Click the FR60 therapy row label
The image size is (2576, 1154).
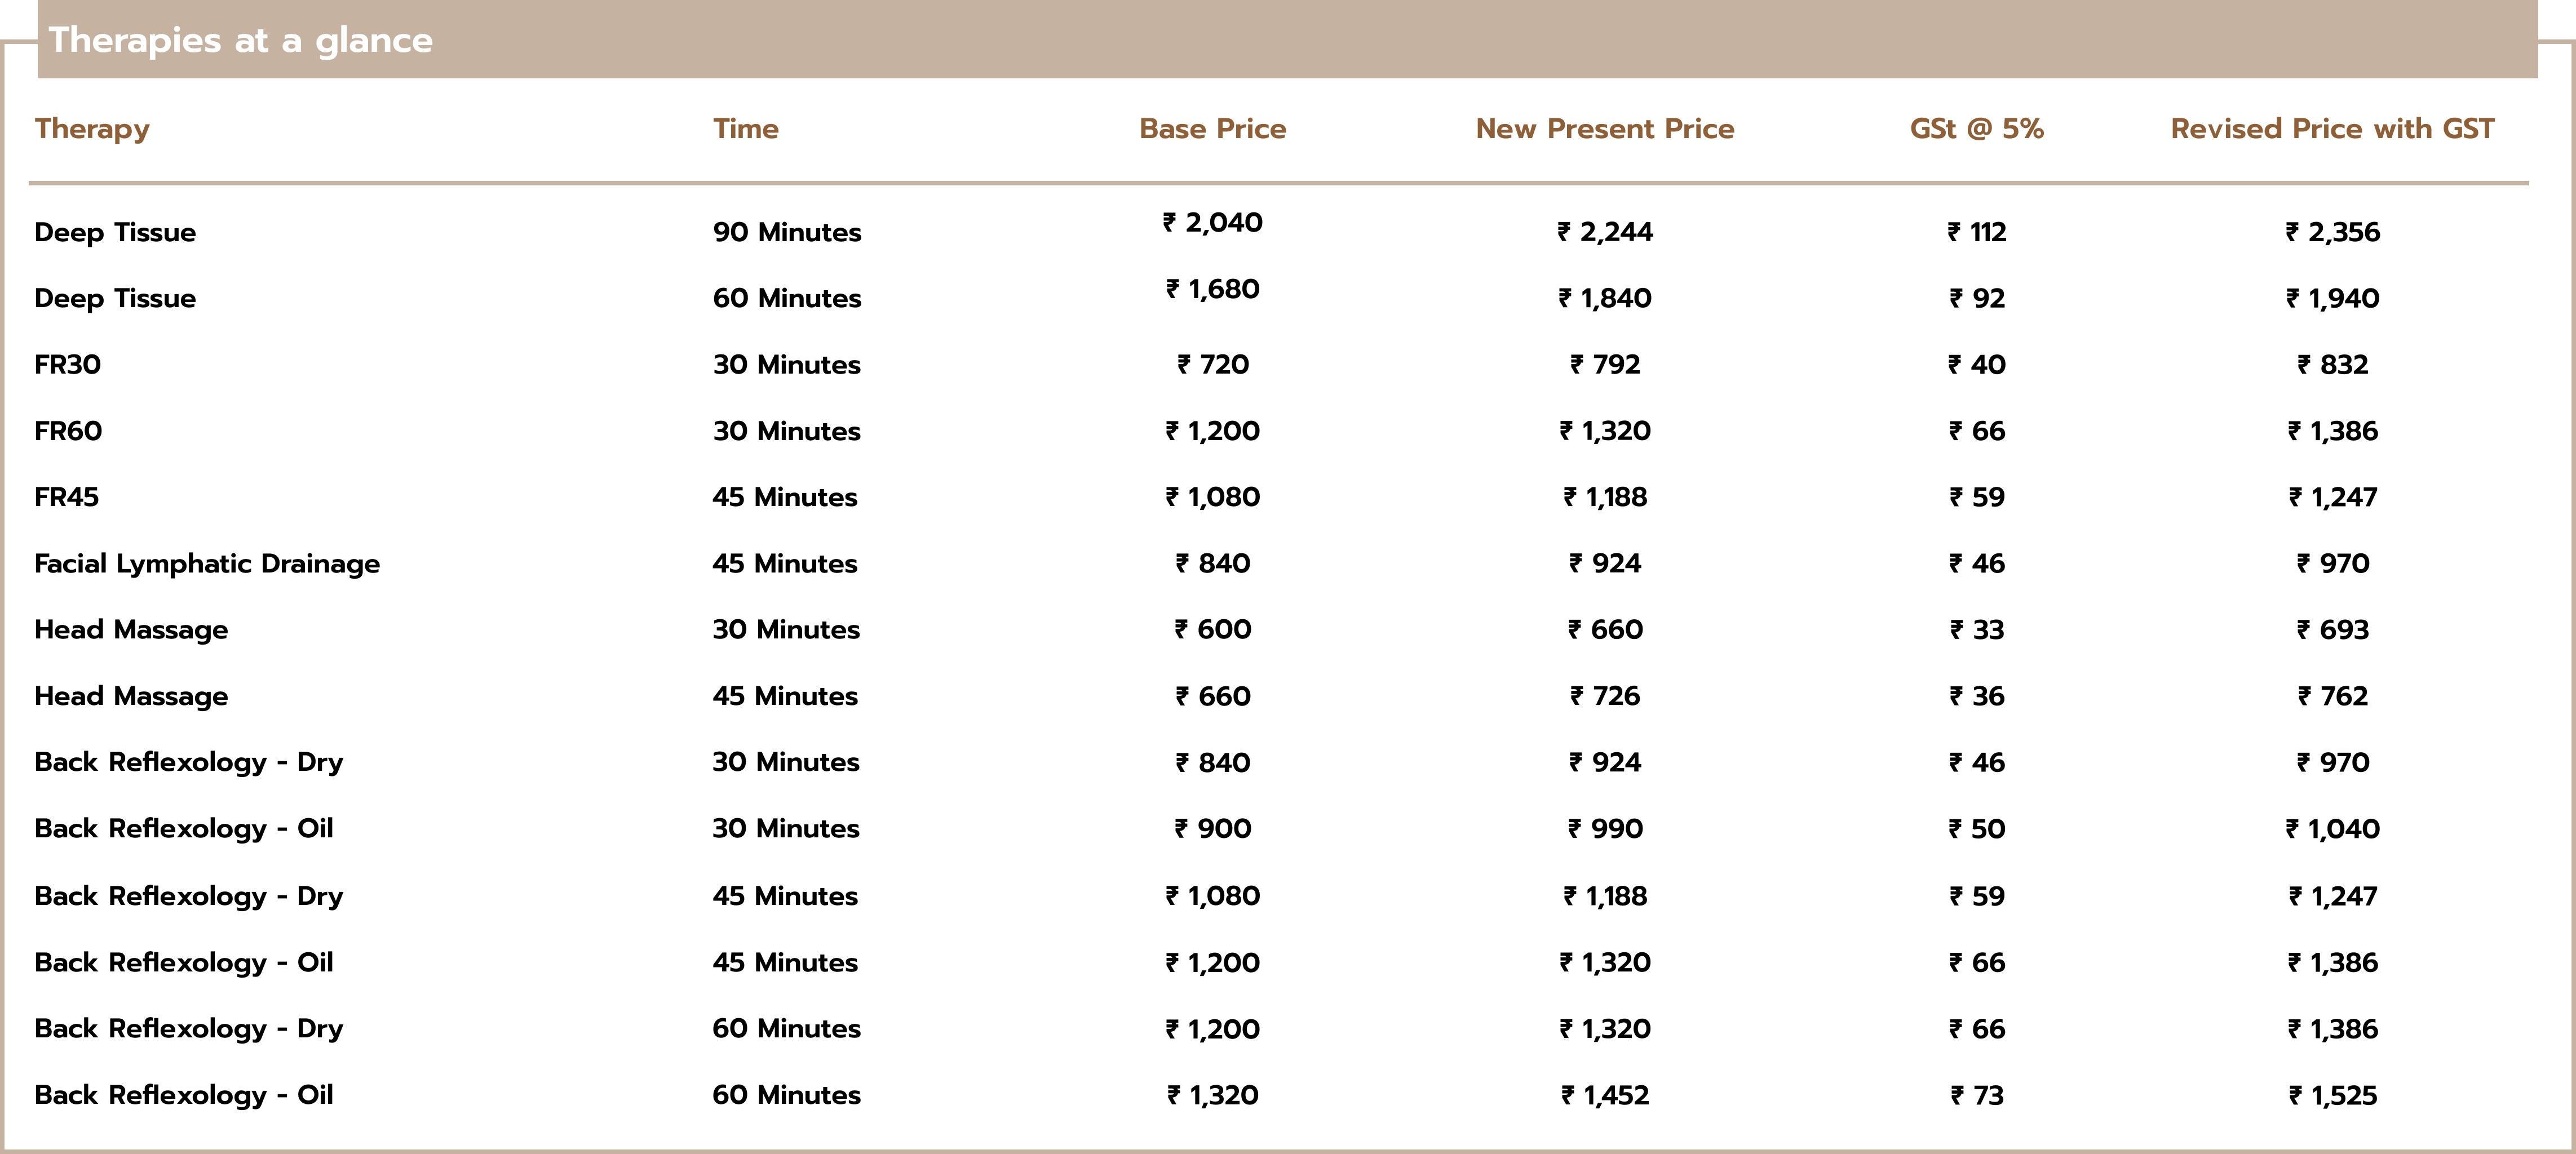[68, 431]
